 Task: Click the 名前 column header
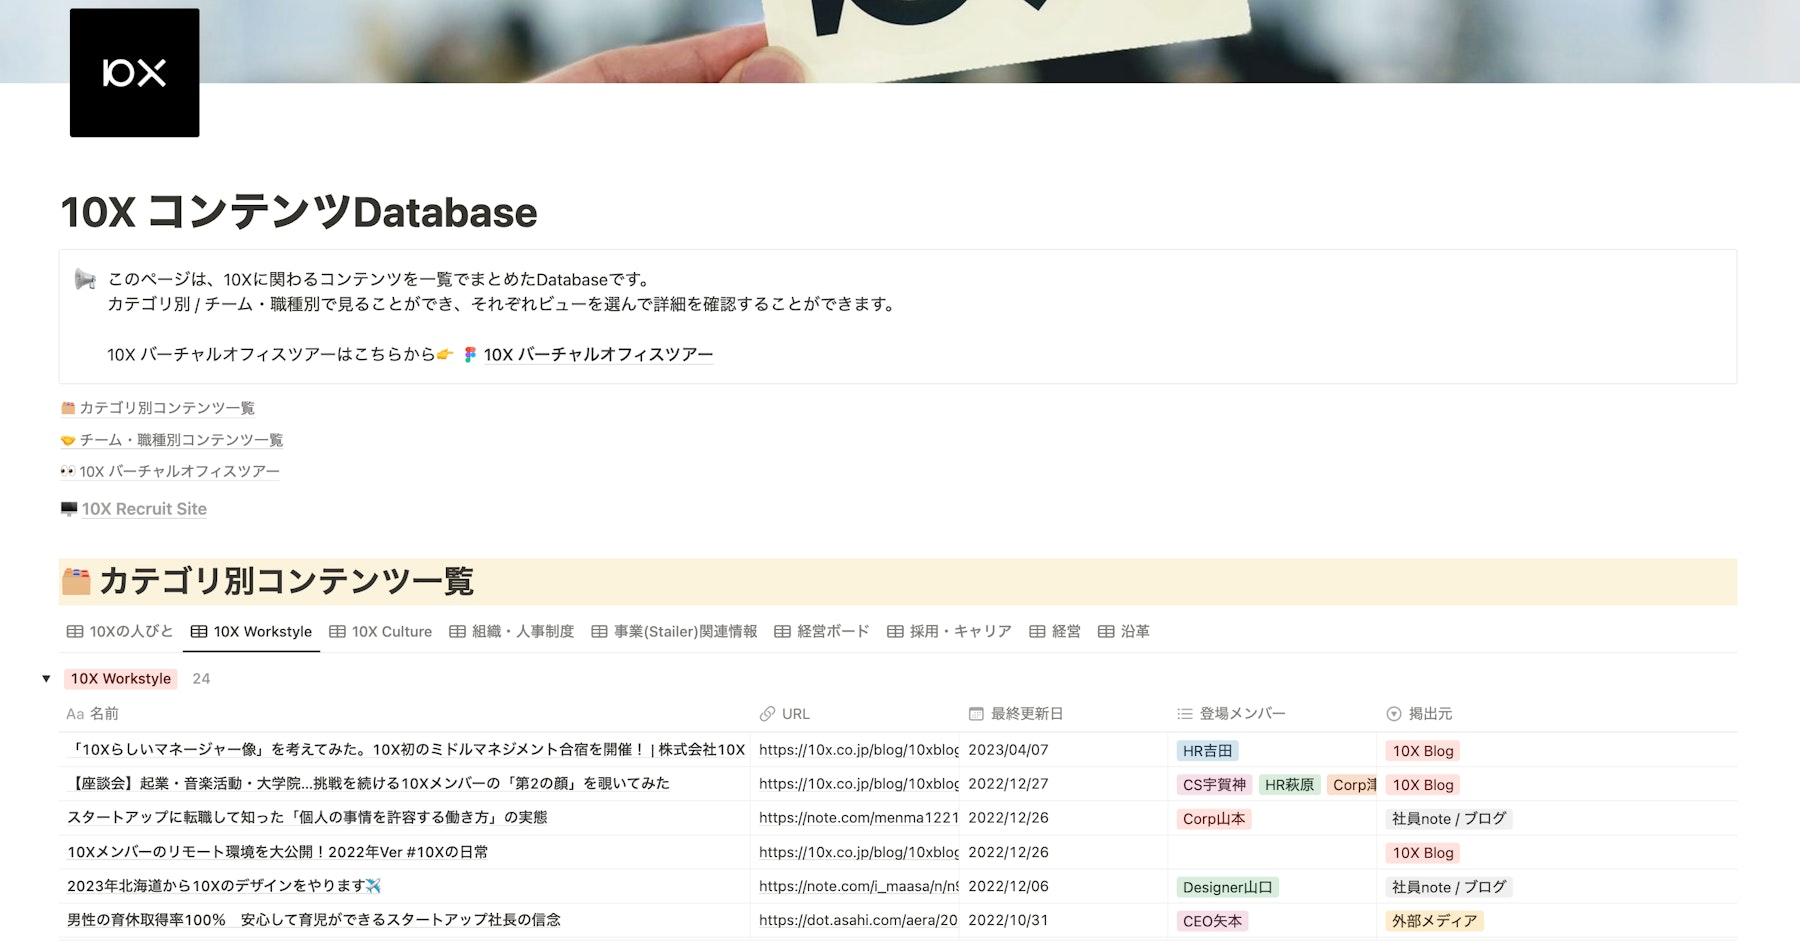(x=404, y=714)
